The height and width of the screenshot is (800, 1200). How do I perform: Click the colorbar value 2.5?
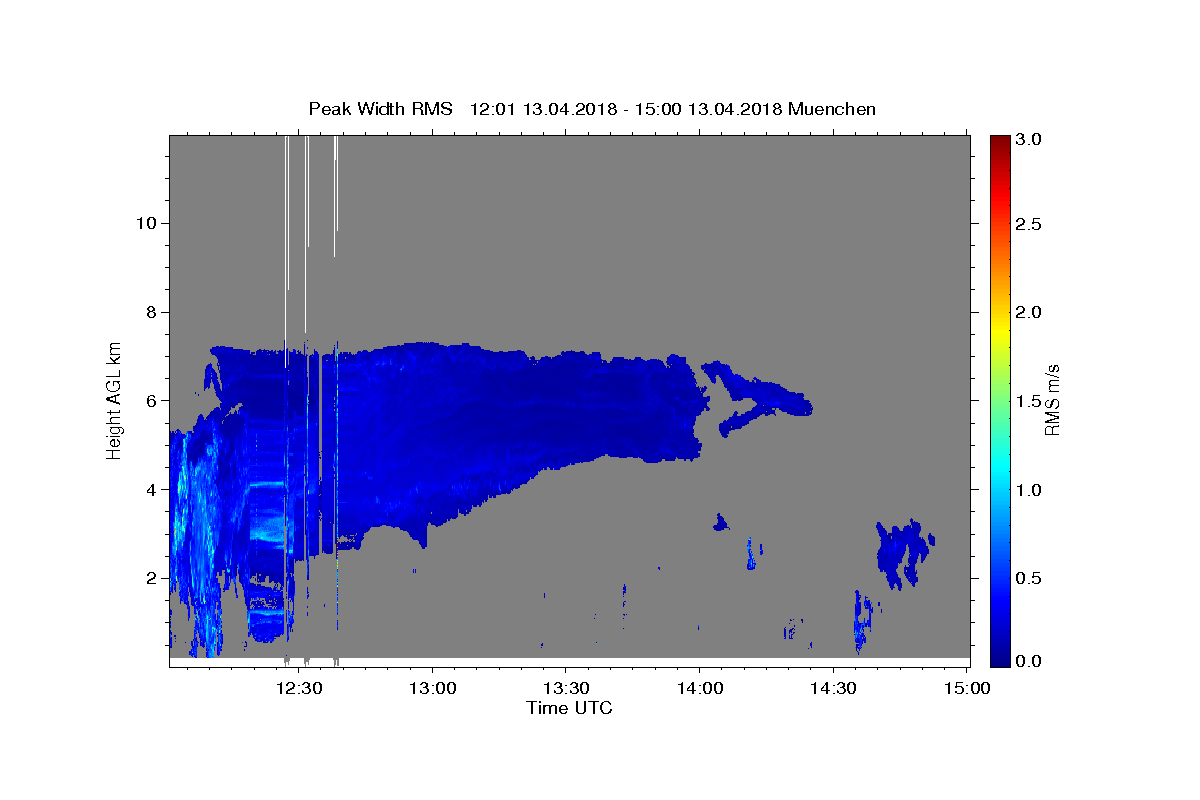tap(1030, 224)
